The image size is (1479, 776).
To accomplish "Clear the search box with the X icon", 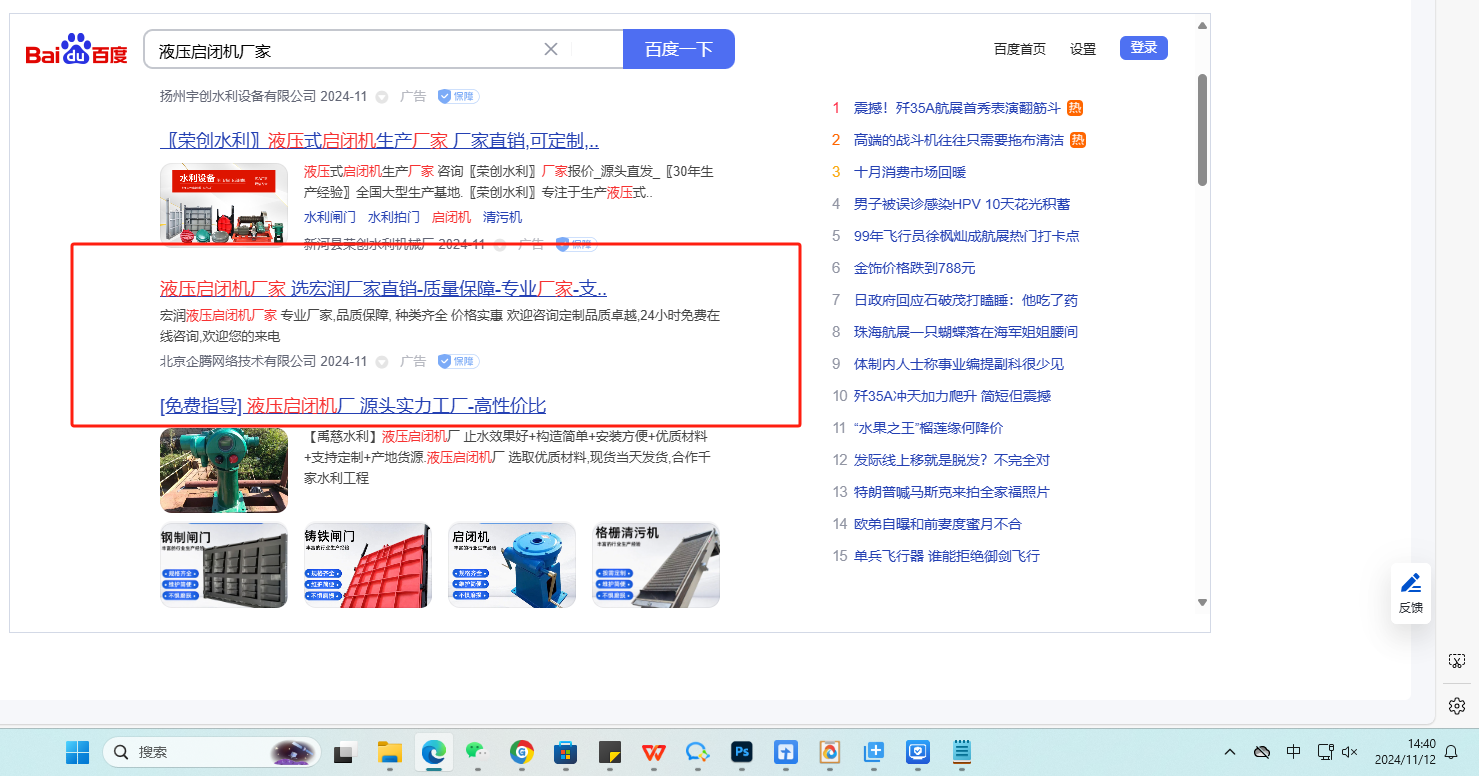I will click(551, 49).
